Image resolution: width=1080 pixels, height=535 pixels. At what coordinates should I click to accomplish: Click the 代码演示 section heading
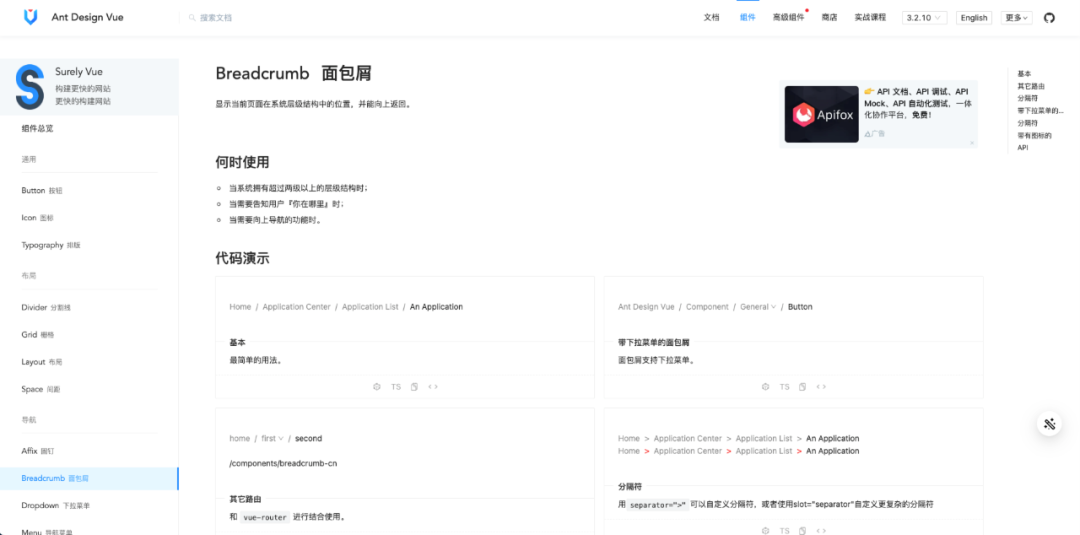click(x=242, y=259)
